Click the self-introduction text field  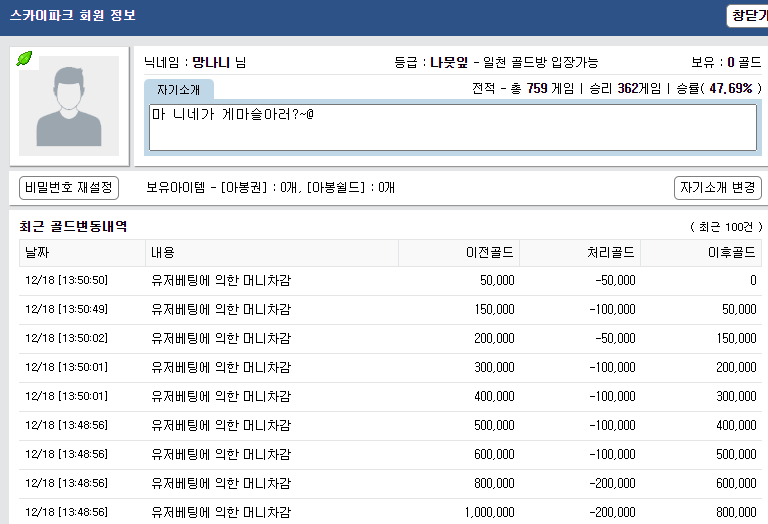click(453, 127)
